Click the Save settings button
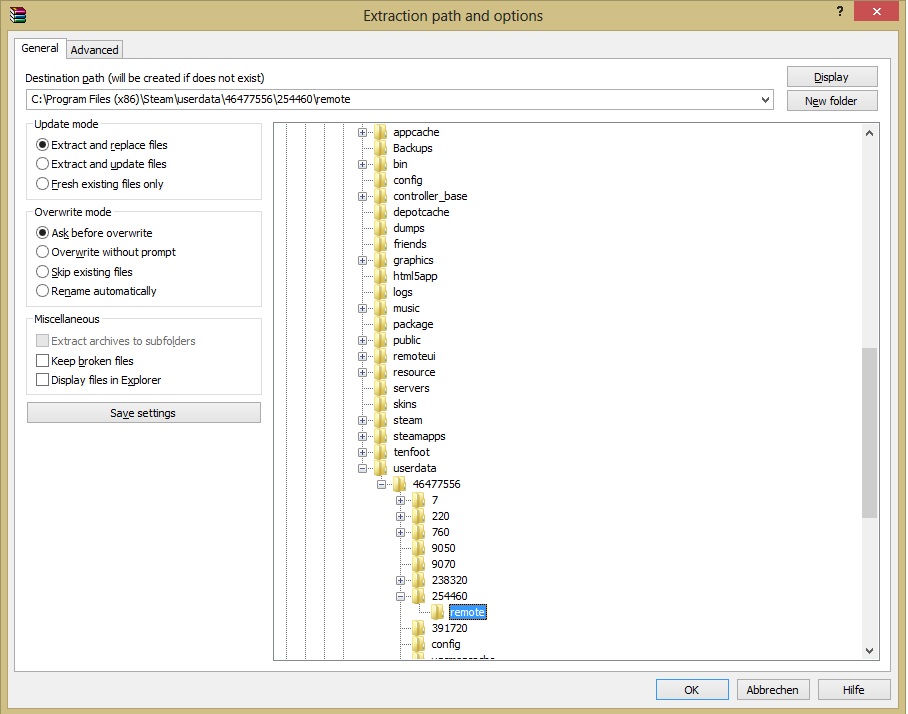This screenshot has width=908, height=714. [144, 413]
